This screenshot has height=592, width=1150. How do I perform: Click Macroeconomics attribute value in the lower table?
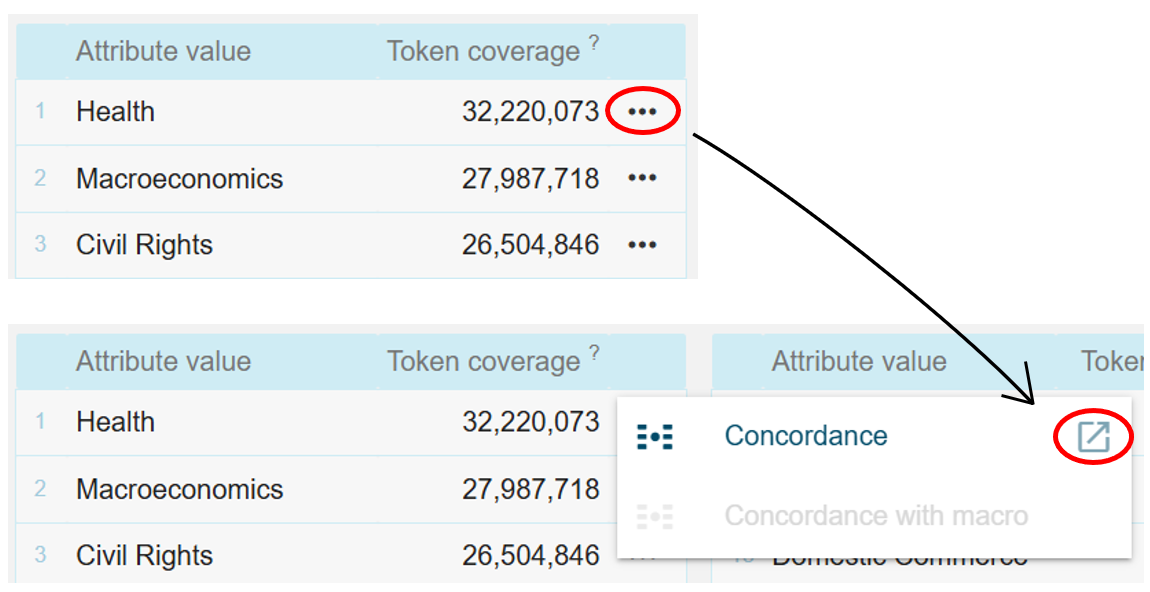(179, 489)
